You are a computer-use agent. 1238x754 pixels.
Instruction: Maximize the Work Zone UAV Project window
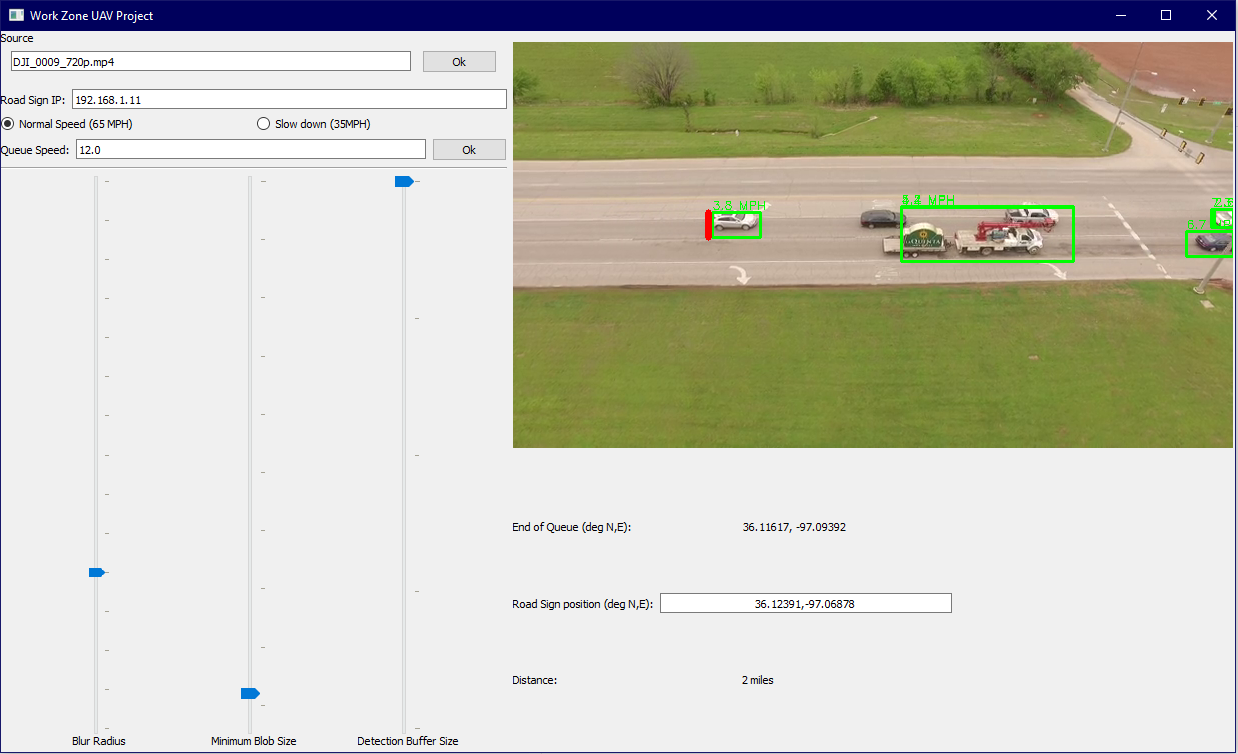1166,15
